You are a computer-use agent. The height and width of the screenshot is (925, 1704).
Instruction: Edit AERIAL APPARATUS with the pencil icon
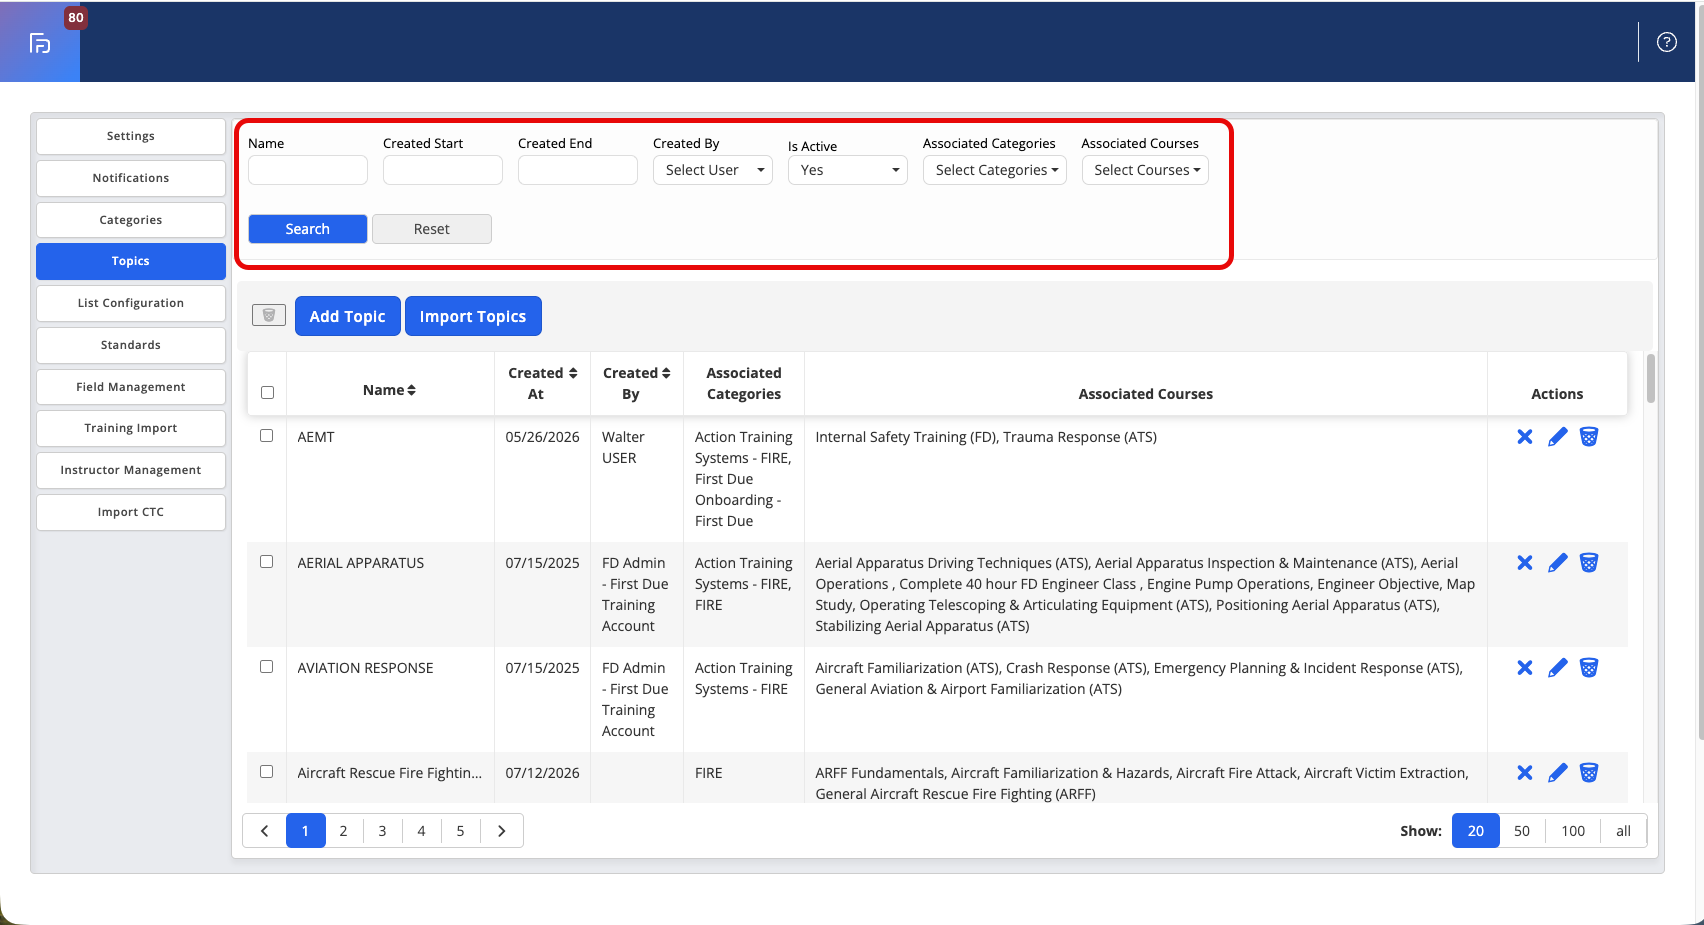pyautogui.click(x=1557, y=563)
